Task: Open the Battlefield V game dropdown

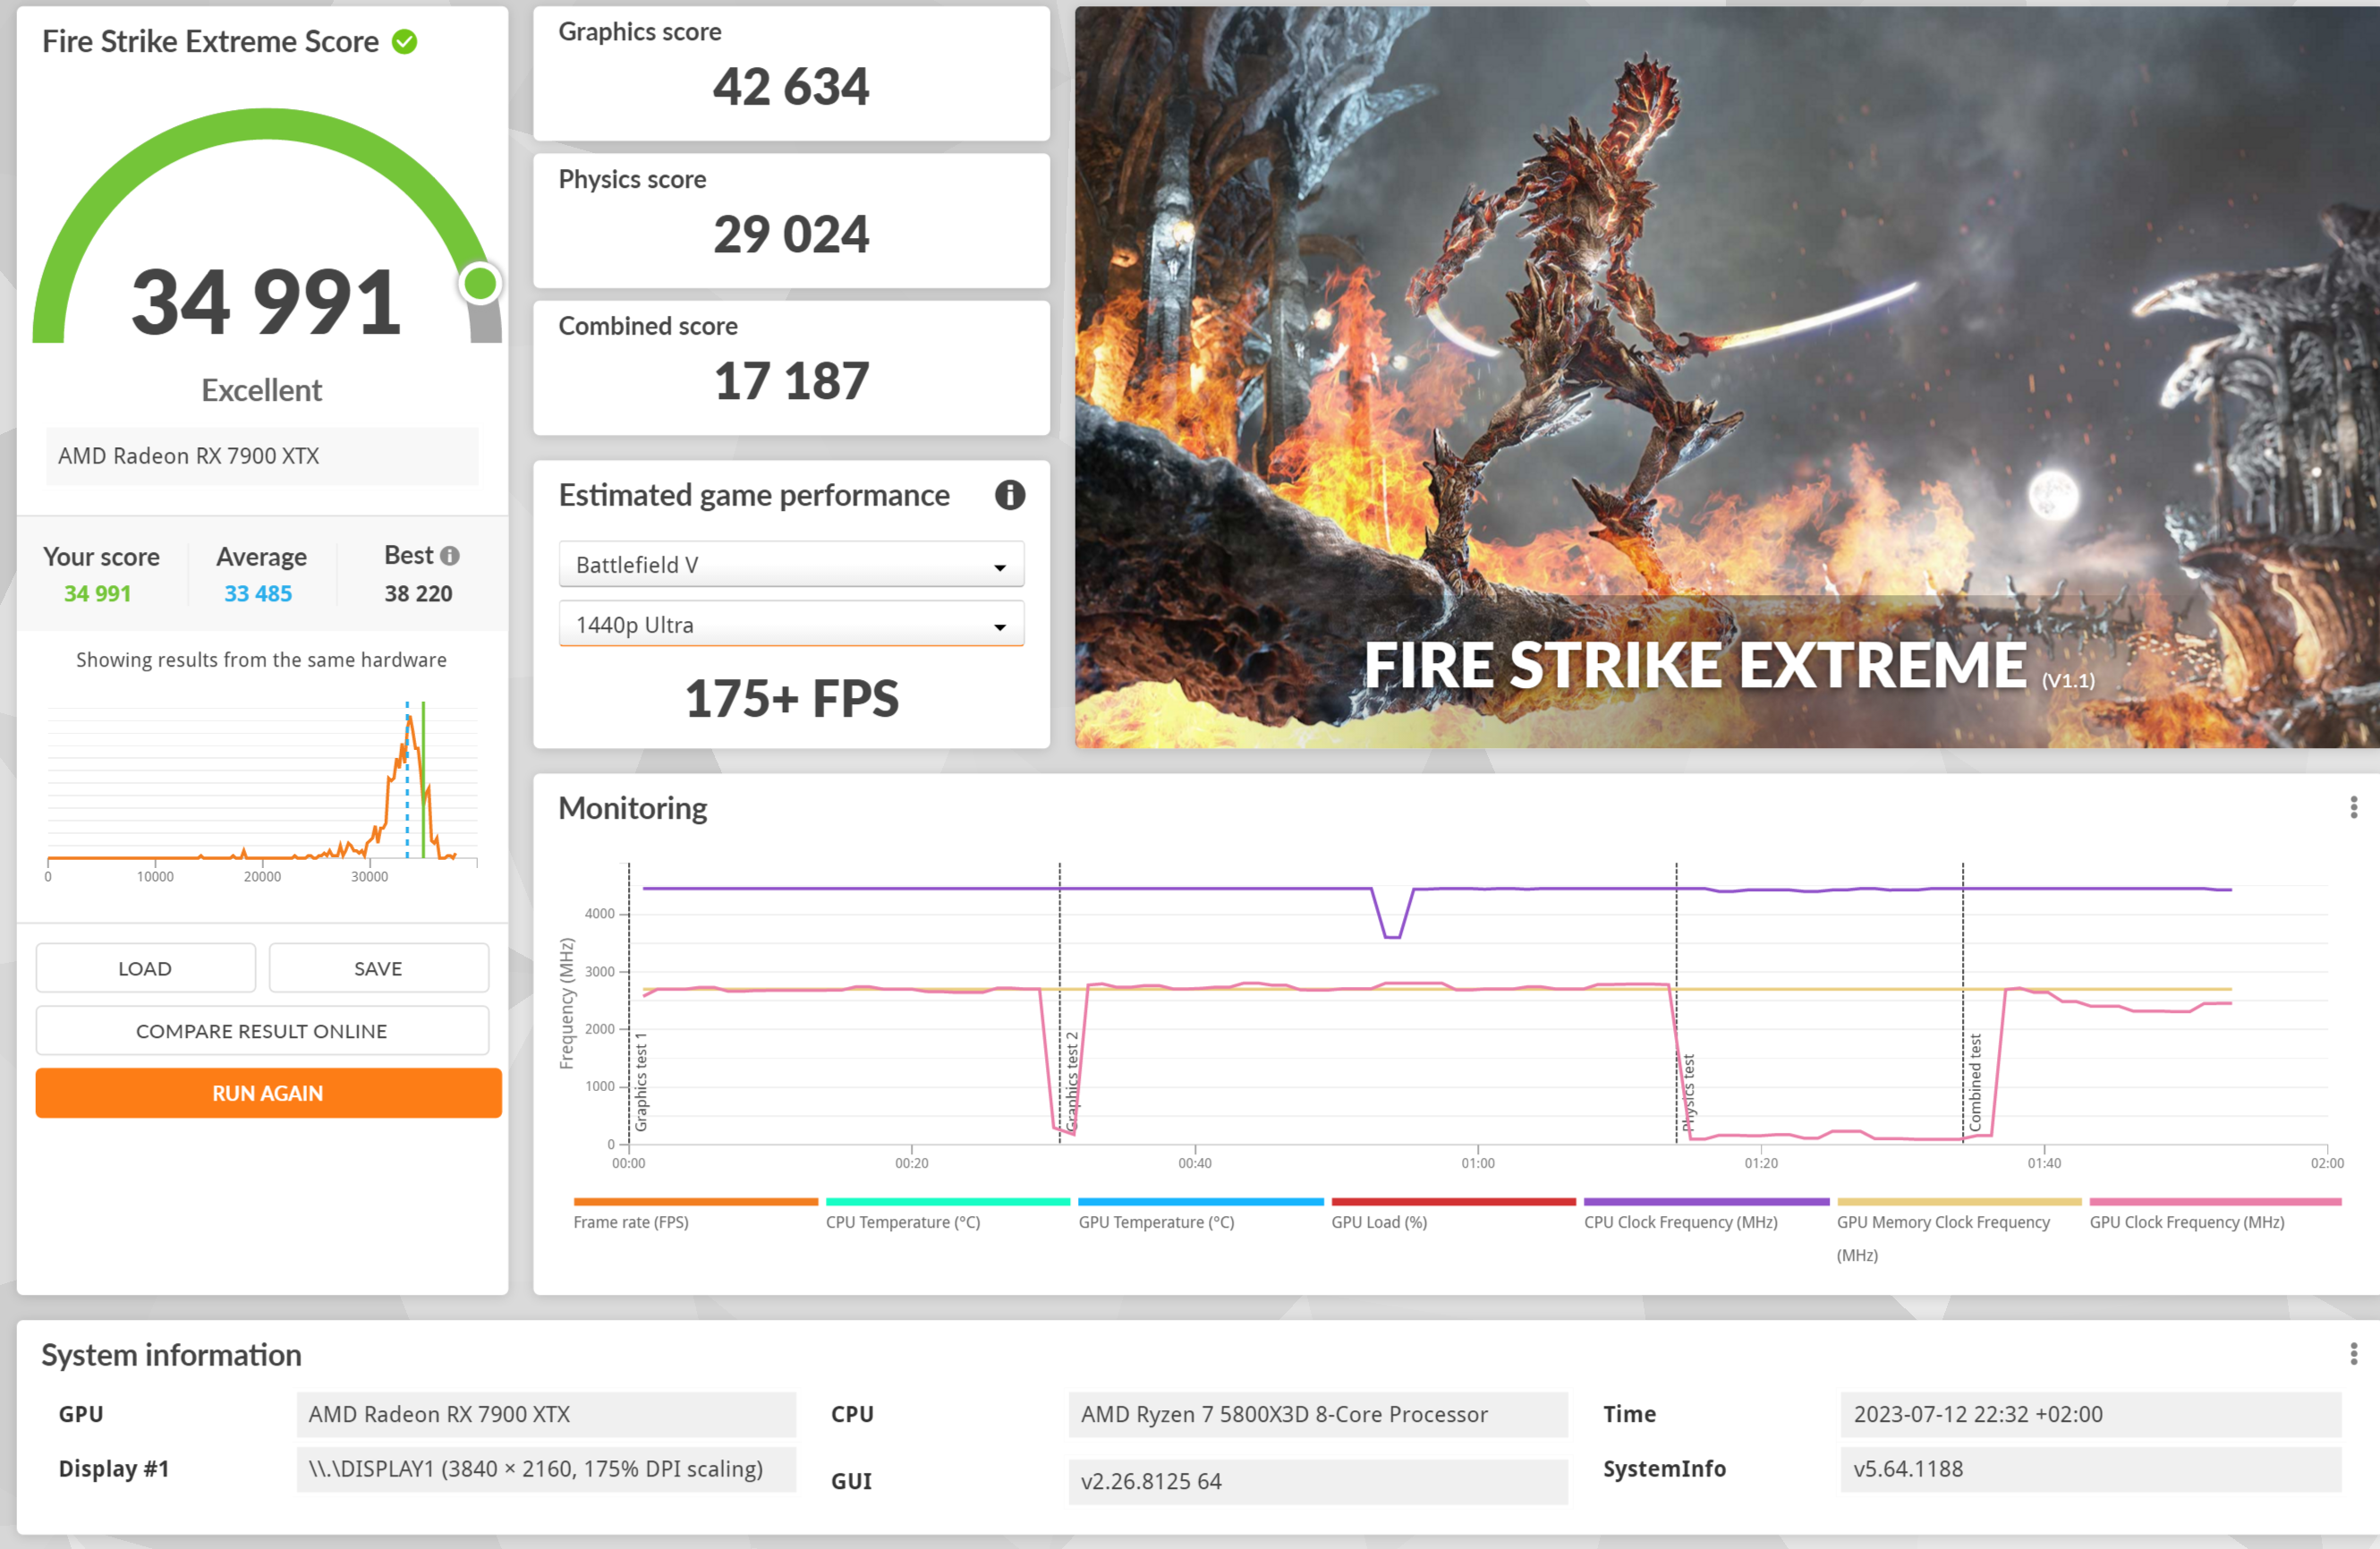Action: tap(790, 565)
